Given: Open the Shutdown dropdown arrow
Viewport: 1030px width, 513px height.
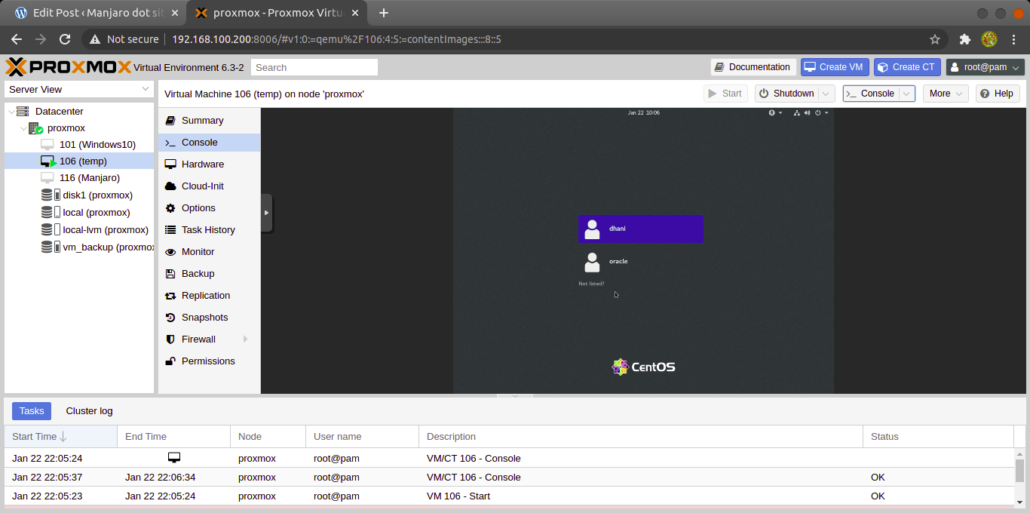Looking at the screenshot, I should click(828, 94).
